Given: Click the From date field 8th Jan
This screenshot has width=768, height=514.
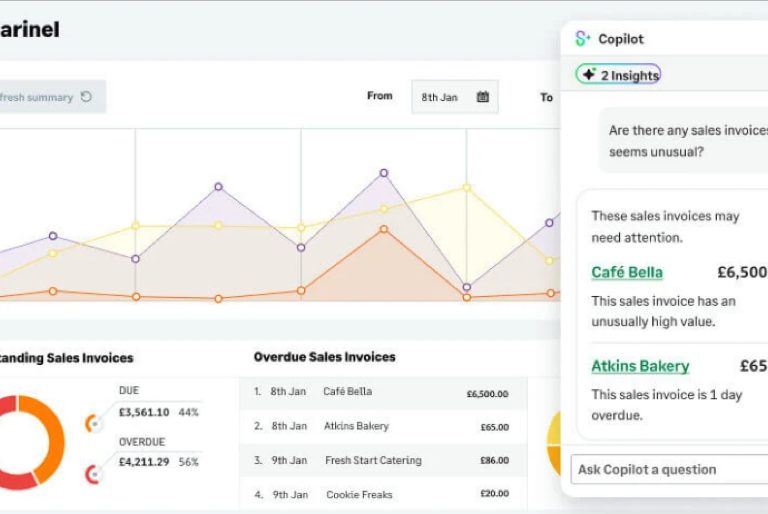Looking at the screenshot, I should point(455,97).
